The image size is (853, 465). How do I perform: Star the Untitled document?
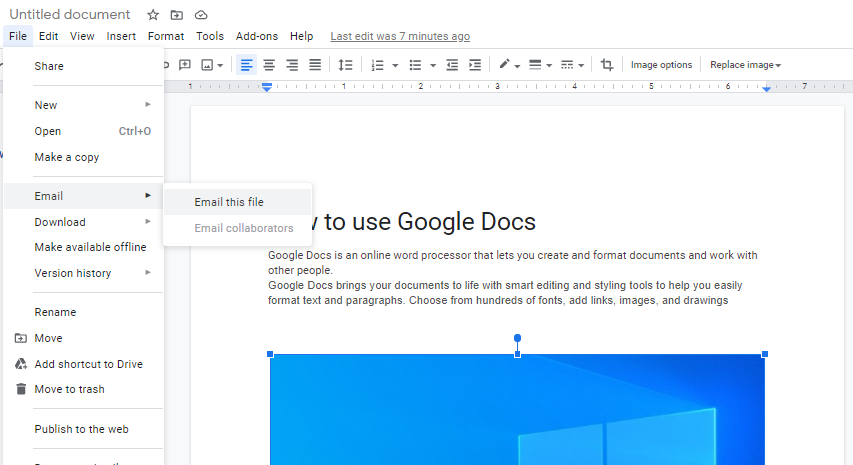coord(153,15)
